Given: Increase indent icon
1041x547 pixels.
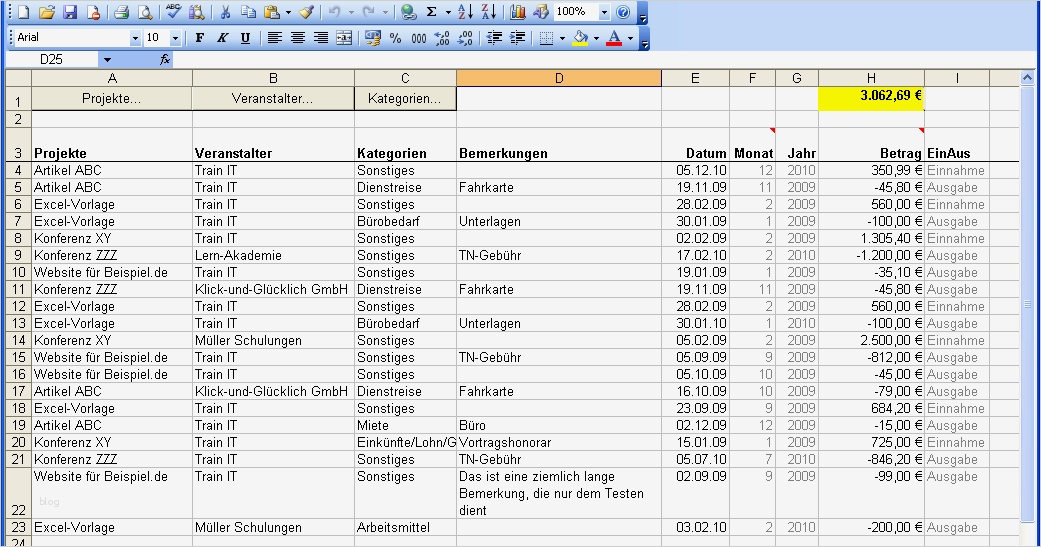Looking at the screenshot, I should (517, 38).
